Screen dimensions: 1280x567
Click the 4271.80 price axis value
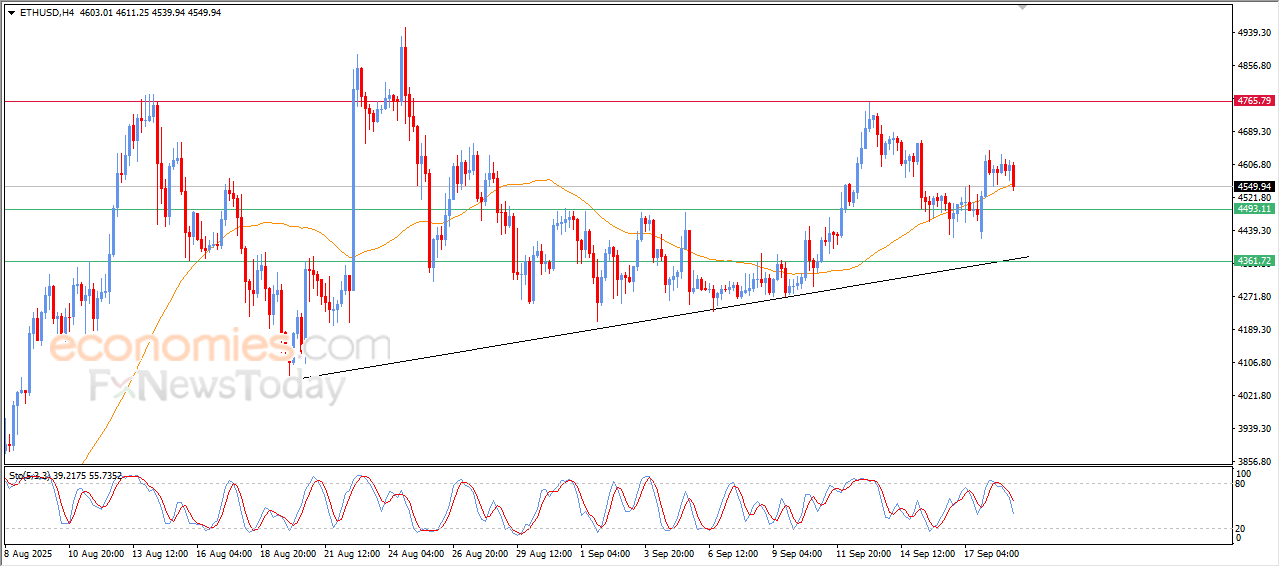(1254, 297)
